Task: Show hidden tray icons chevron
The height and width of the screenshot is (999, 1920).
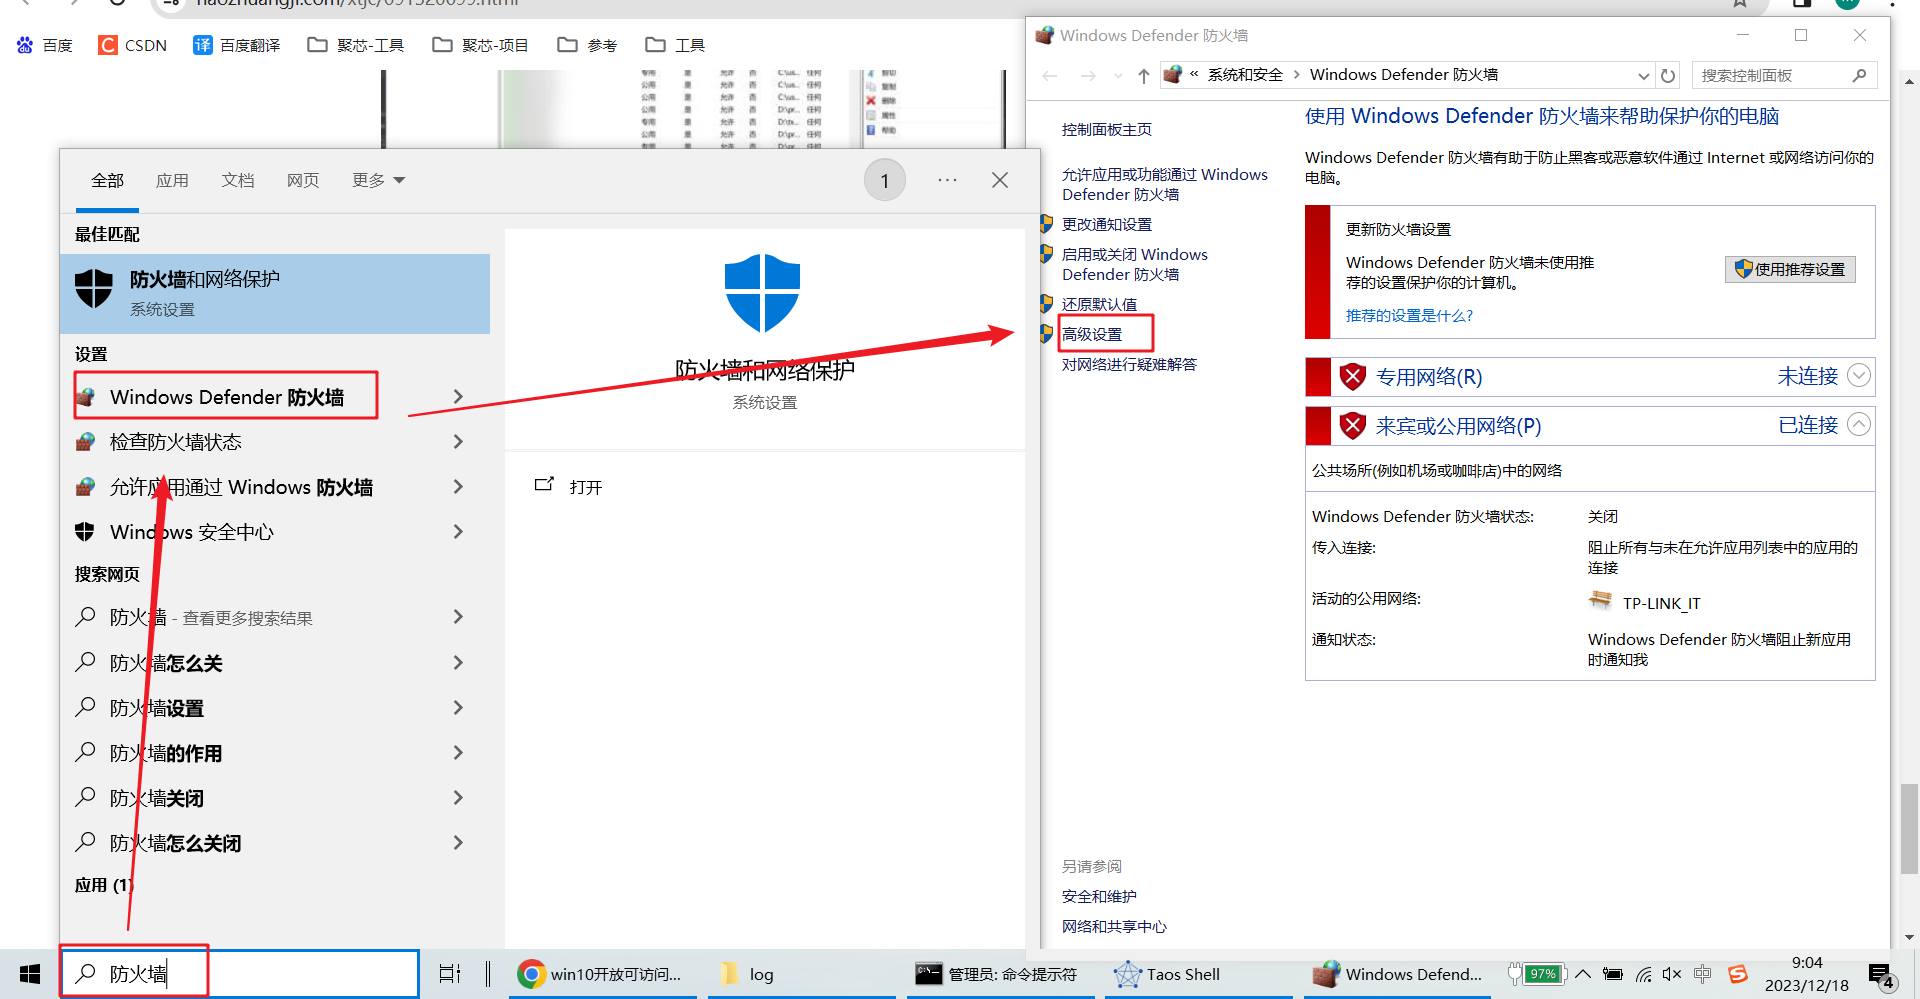Action: (x=1583, y=974)
